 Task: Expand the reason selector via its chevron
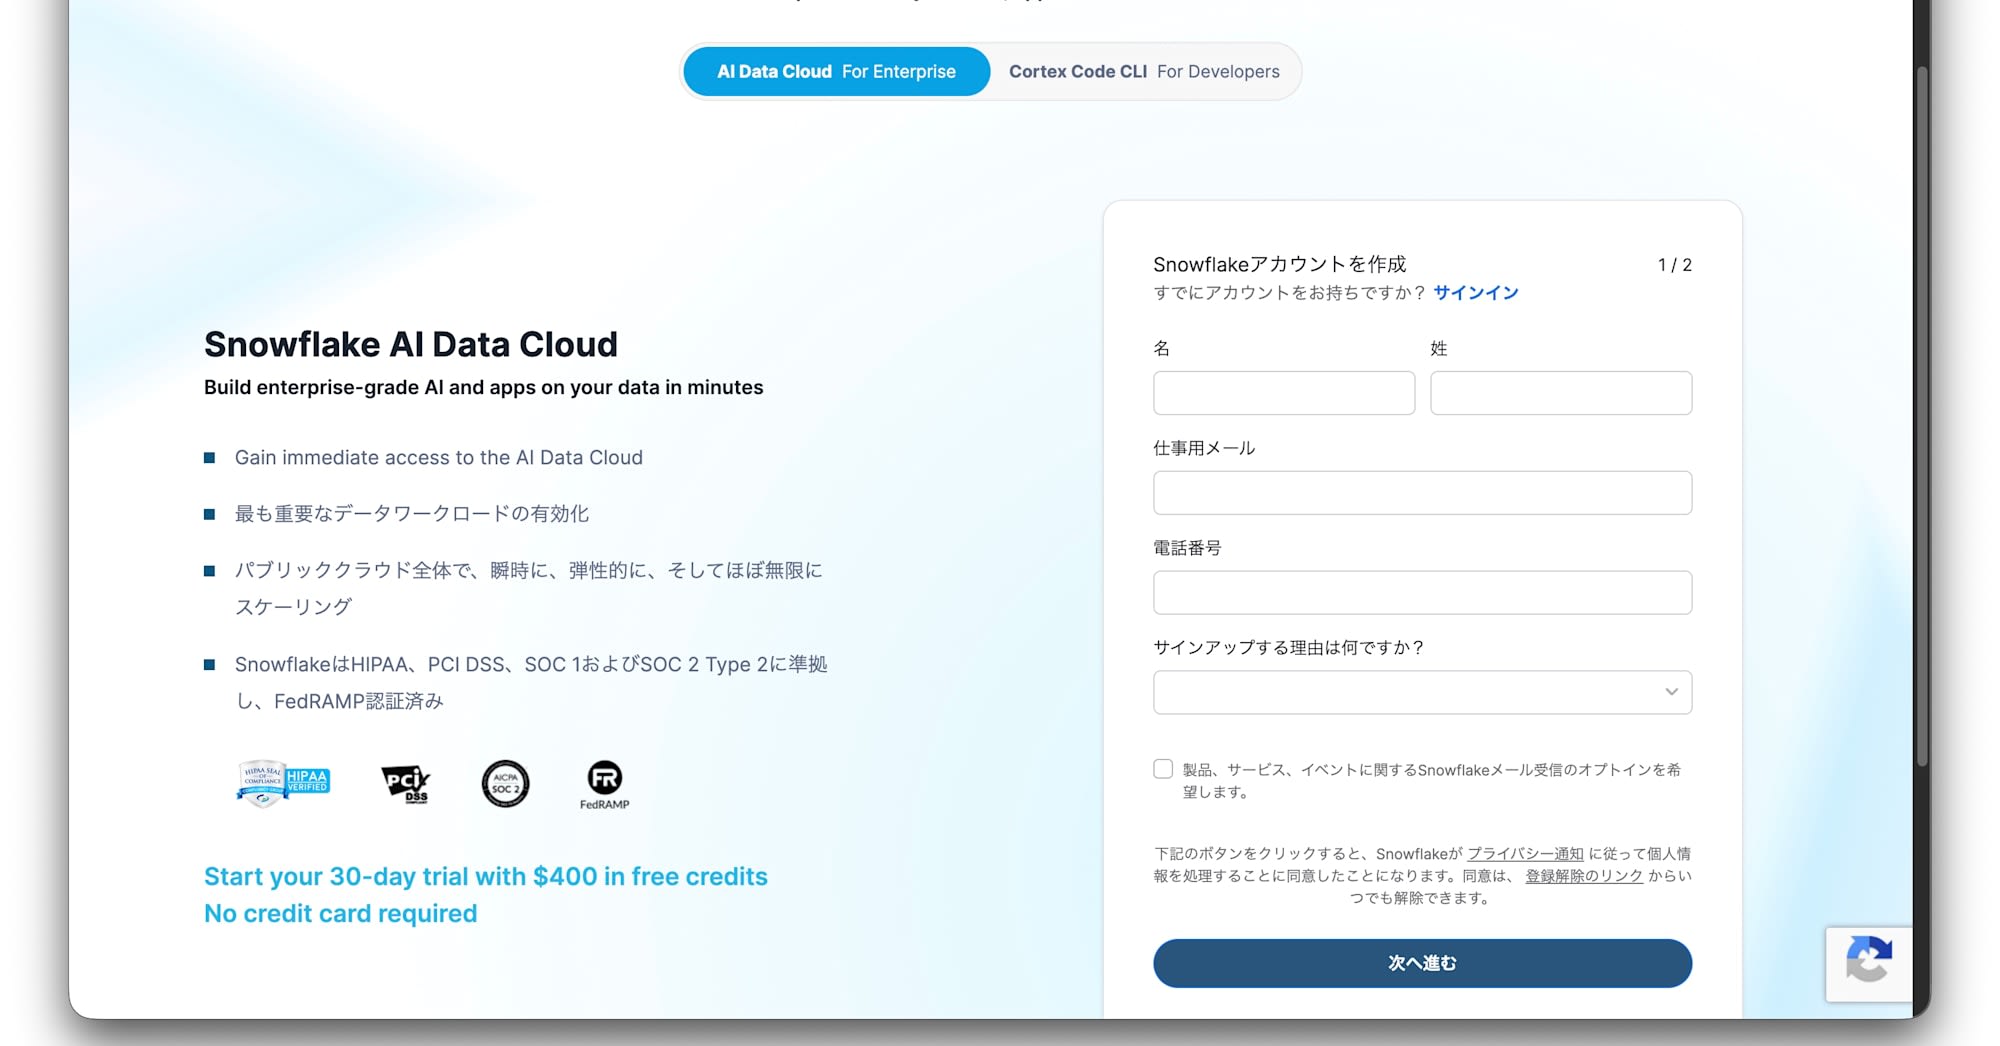point(1670,691)
